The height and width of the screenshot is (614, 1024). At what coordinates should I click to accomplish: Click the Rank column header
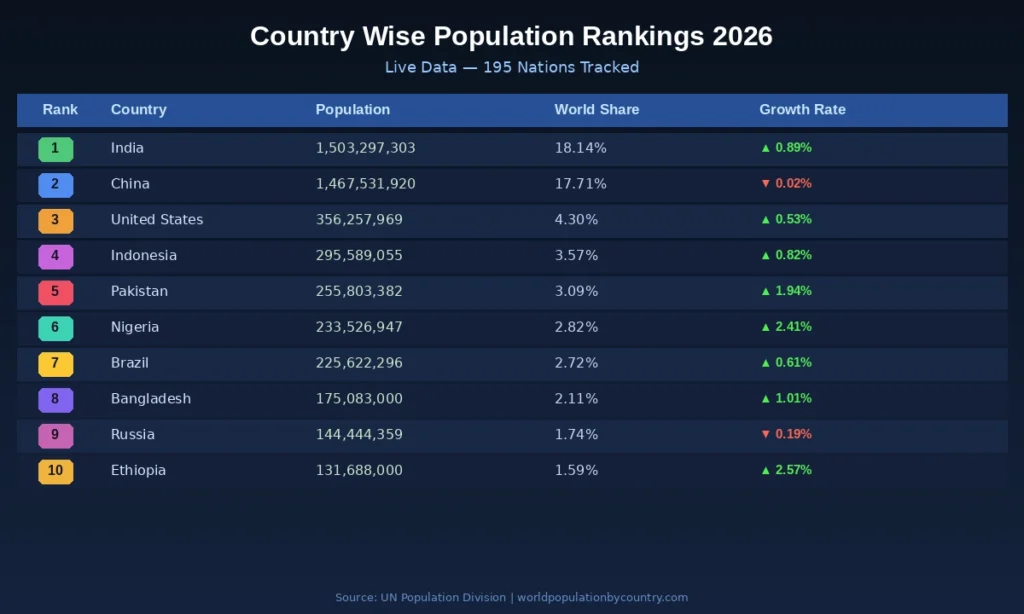(60, 110)
